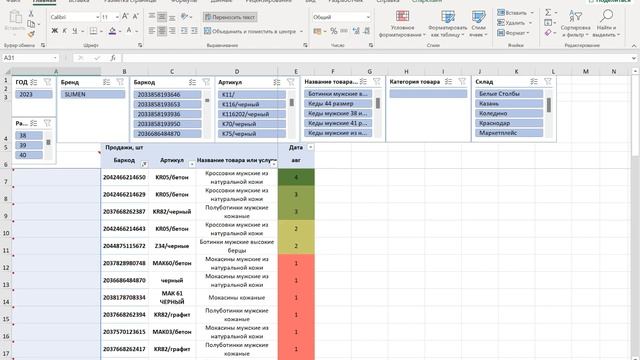Increase decimal places

pos(356,31)
